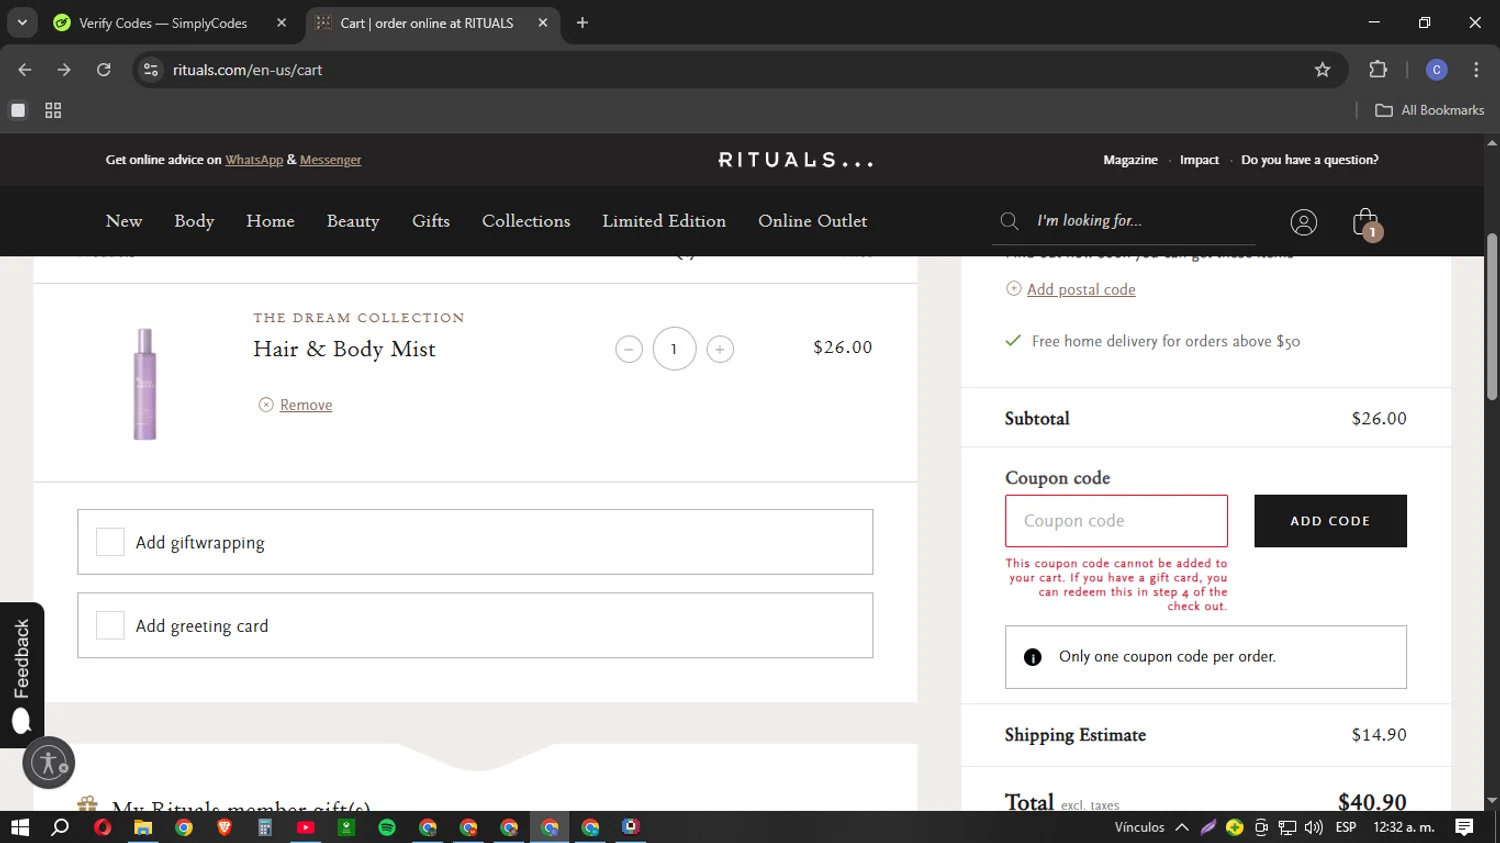Click the address bar URL
This screenshot has width=1500, height=843.
(x=247, y=70)
